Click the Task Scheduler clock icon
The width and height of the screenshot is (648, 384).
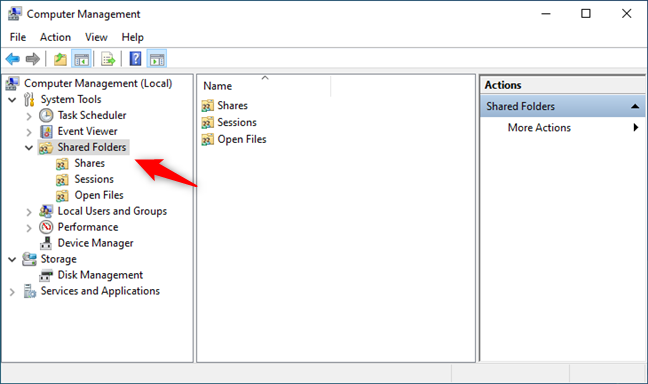46,115
